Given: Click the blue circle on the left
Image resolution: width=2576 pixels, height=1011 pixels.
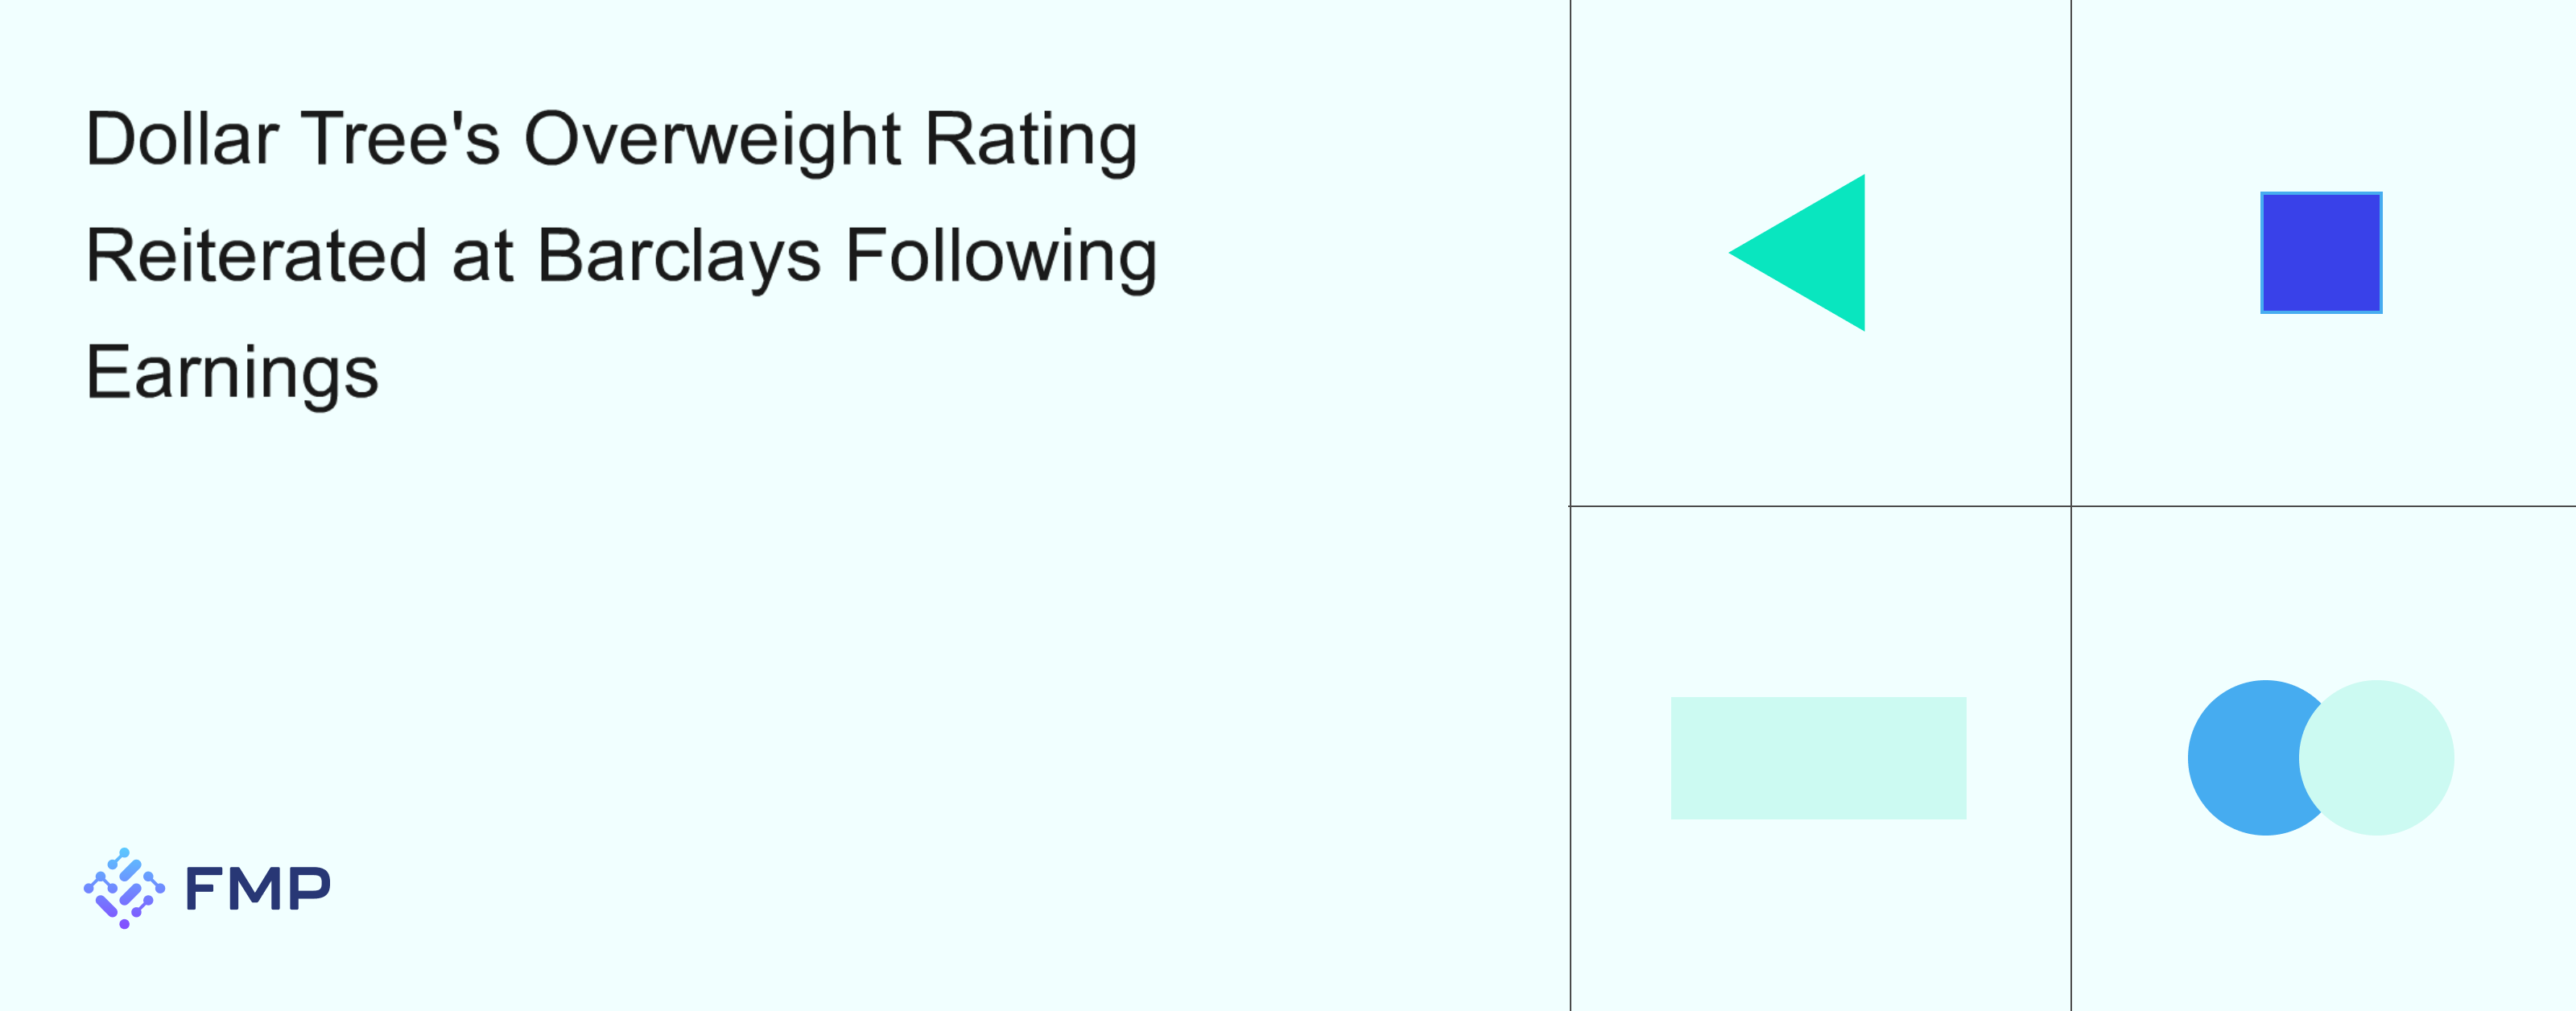Looking at the screenshot, I should pyautogui.click(x=2240, y=758).
